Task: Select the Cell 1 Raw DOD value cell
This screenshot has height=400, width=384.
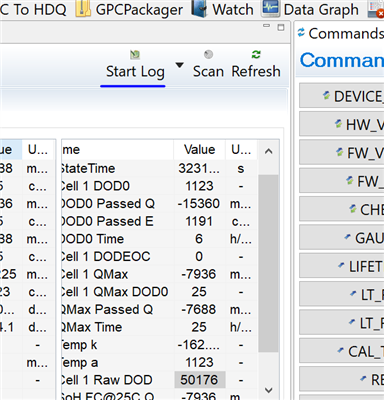Action: click(199, 380)
